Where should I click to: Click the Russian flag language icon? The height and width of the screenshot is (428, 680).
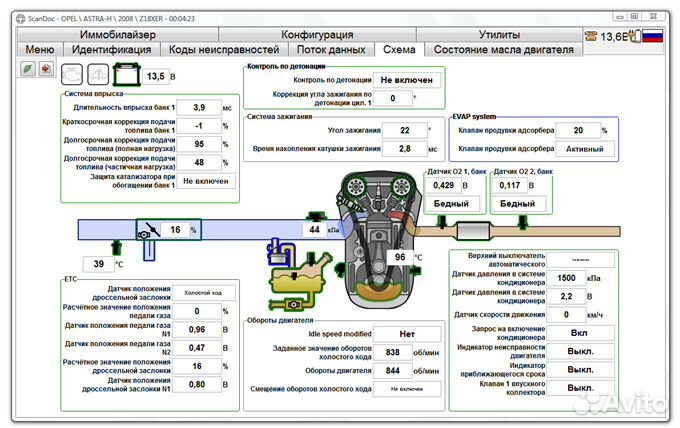[x=653, y=35]
